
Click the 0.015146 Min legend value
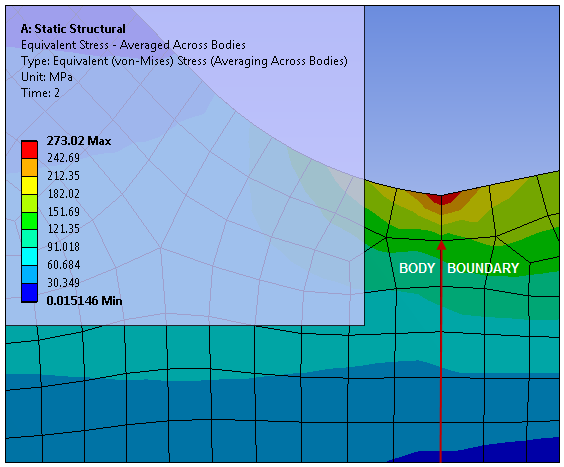(x=84, y=300)
